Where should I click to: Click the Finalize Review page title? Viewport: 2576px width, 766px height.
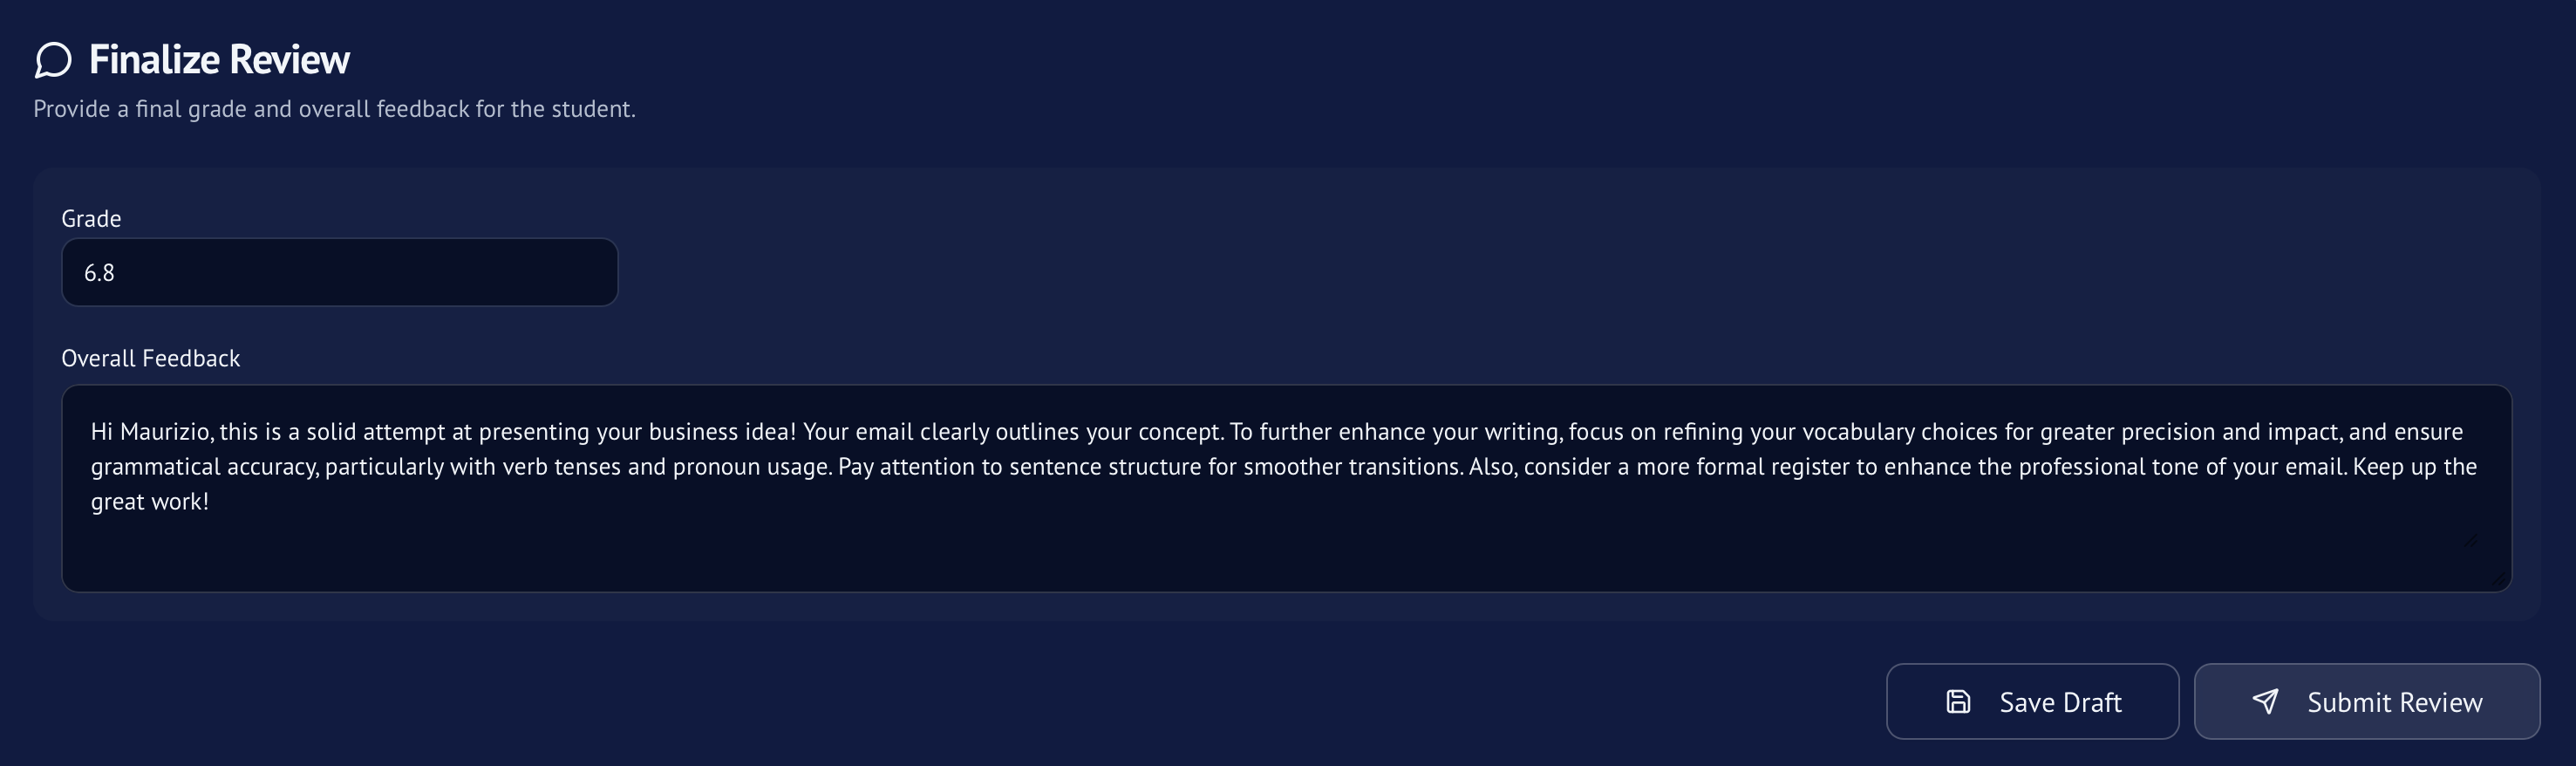221,59
